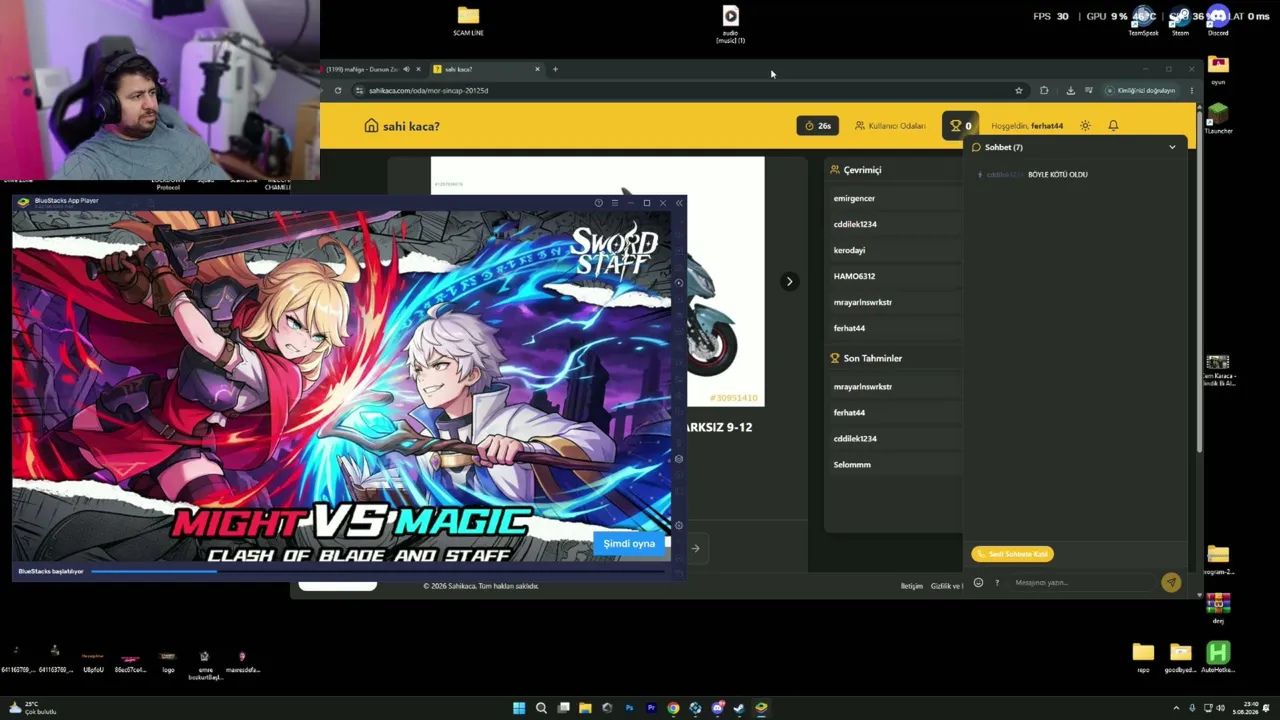Viewport: 1280px width, 720px height.
Task: Open BlueStacks settings gear in sidebar
Action: [678, 525]
